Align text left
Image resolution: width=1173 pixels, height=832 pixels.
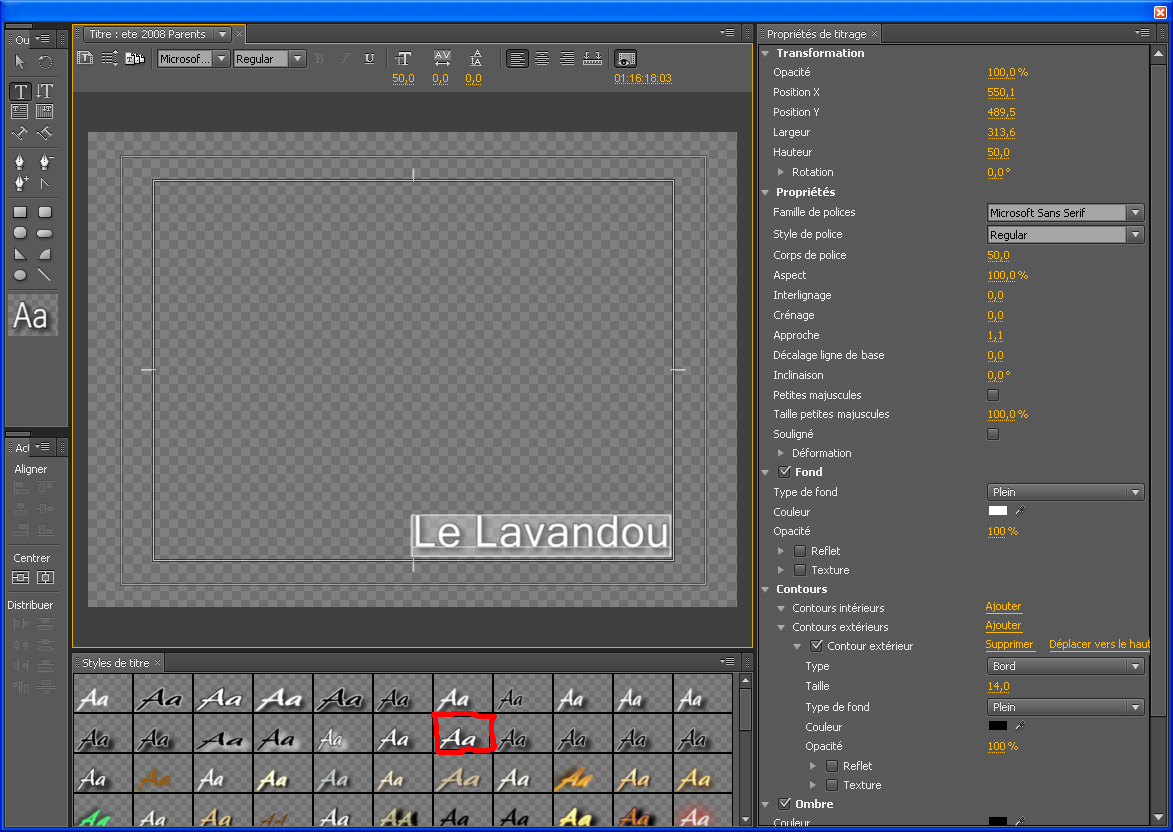click(517, 58)
